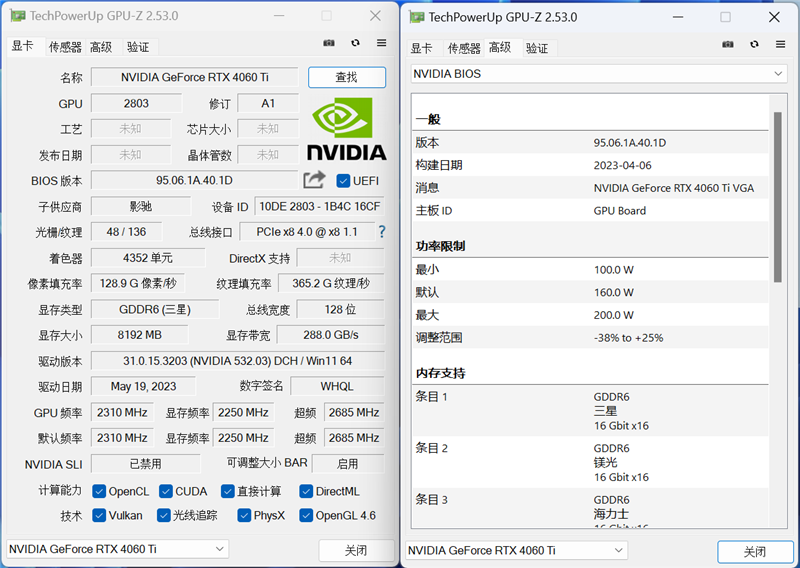800x568 pixels.
Task: Click 关闭 button in right window
Action: [x=755, y=552]
